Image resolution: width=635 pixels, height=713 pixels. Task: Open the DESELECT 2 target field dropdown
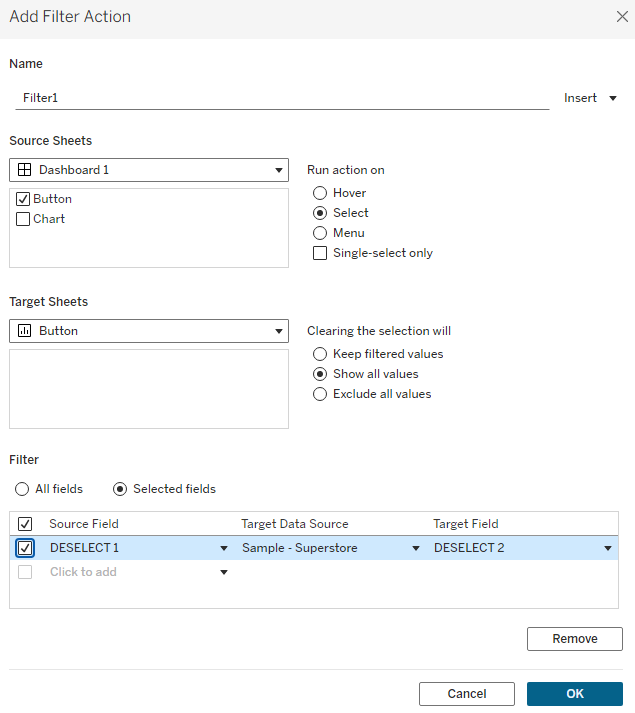point(607,548)
